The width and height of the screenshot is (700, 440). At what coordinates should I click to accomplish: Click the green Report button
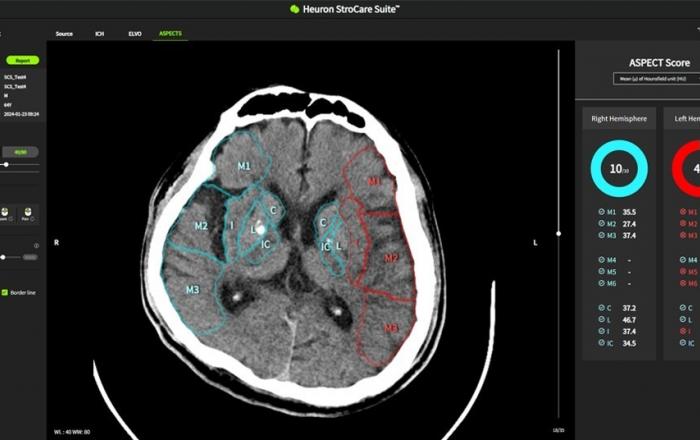(x=22, y=60)
